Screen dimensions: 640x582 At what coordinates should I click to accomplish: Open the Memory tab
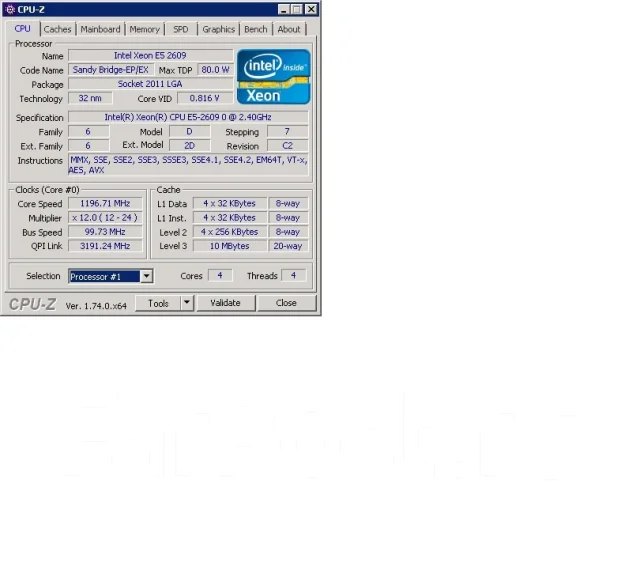click(x=144, y=29)
